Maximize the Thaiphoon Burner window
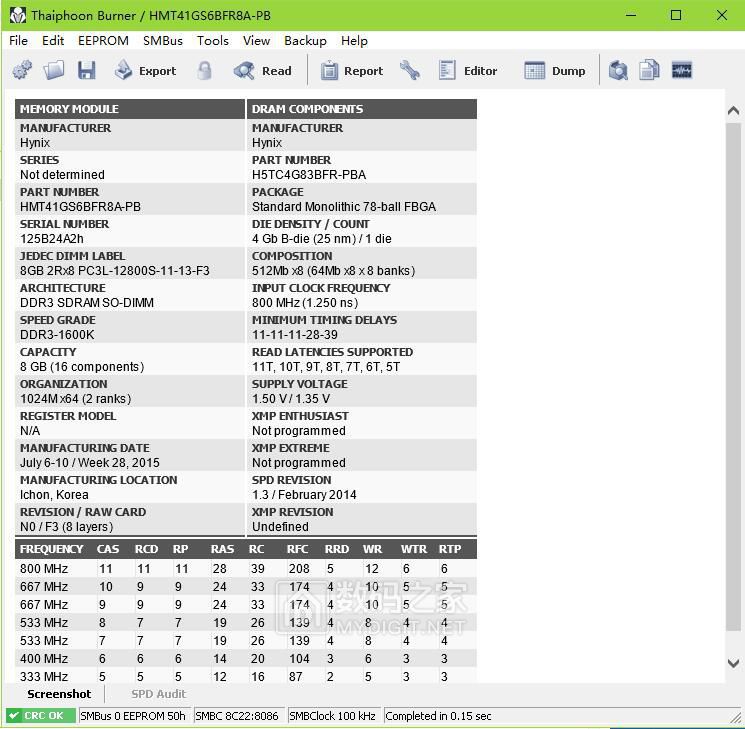745x729 pixels. point(676,15)
